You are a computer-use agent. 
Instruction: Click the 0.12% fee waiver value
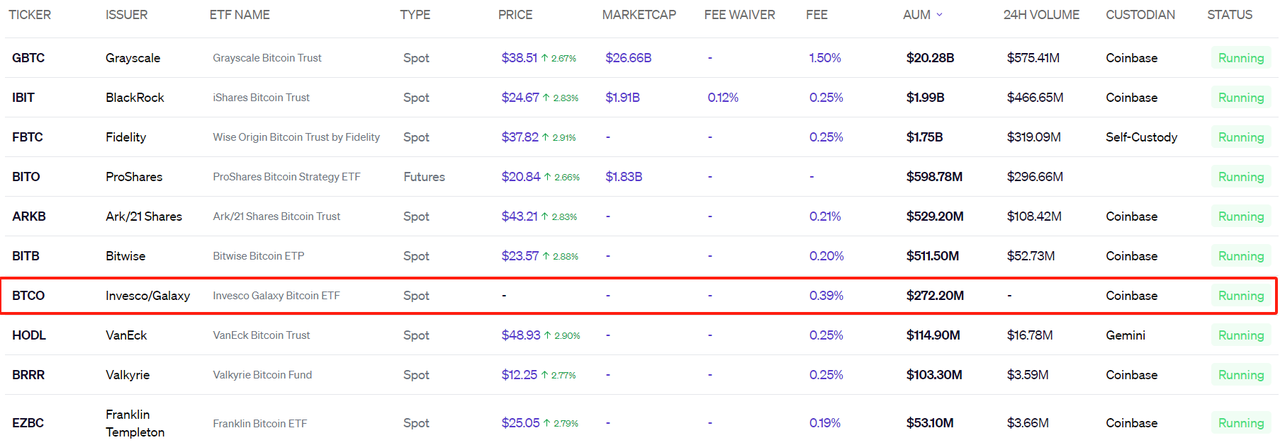723,98
